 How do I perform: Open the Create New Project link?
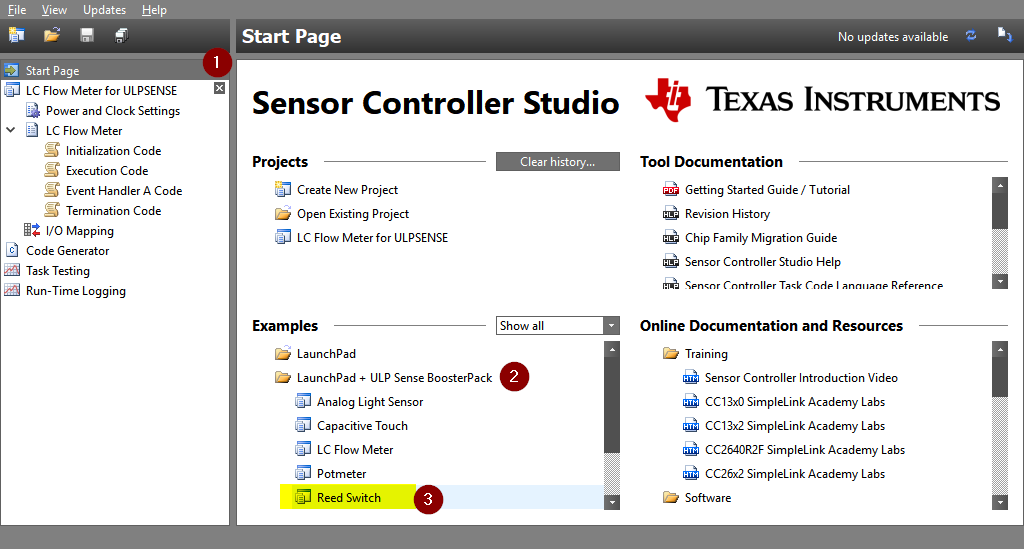tap(347, 190)
